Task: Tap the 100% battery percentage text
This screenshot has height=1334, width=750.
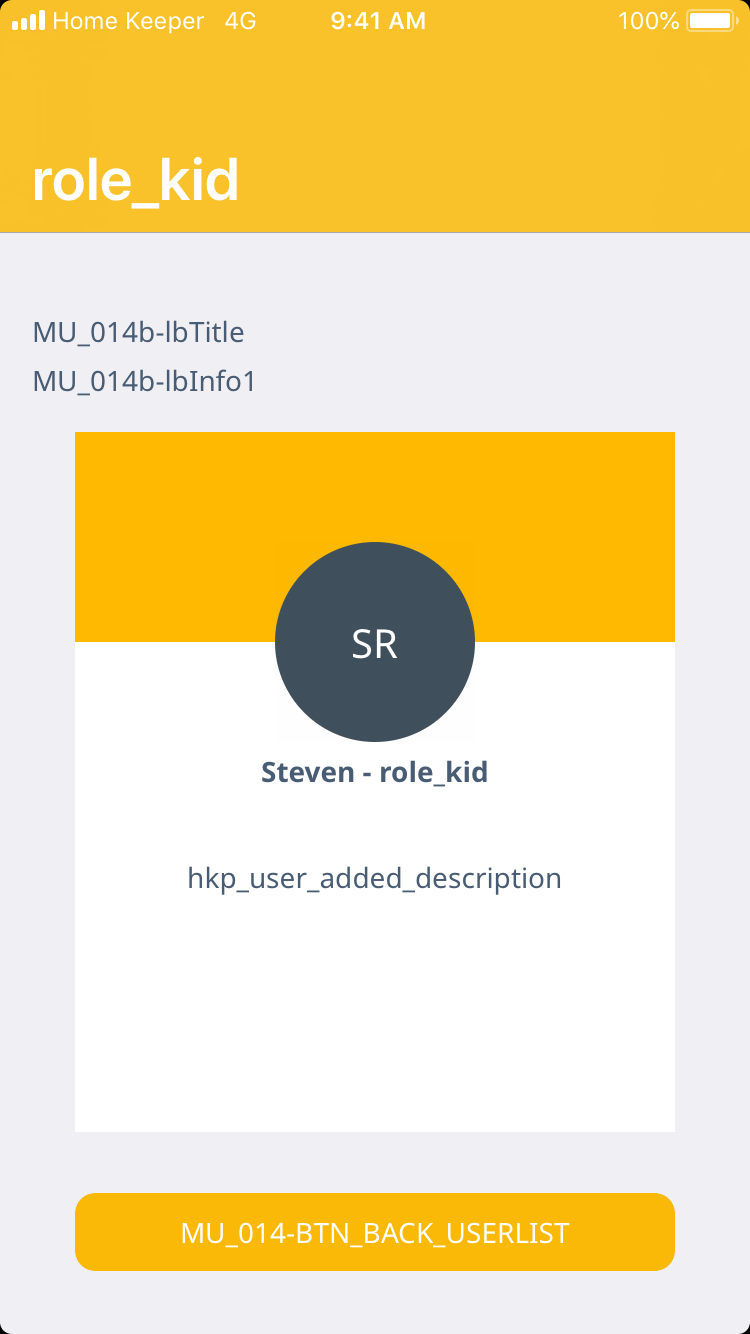Action: tap(648, 20)
